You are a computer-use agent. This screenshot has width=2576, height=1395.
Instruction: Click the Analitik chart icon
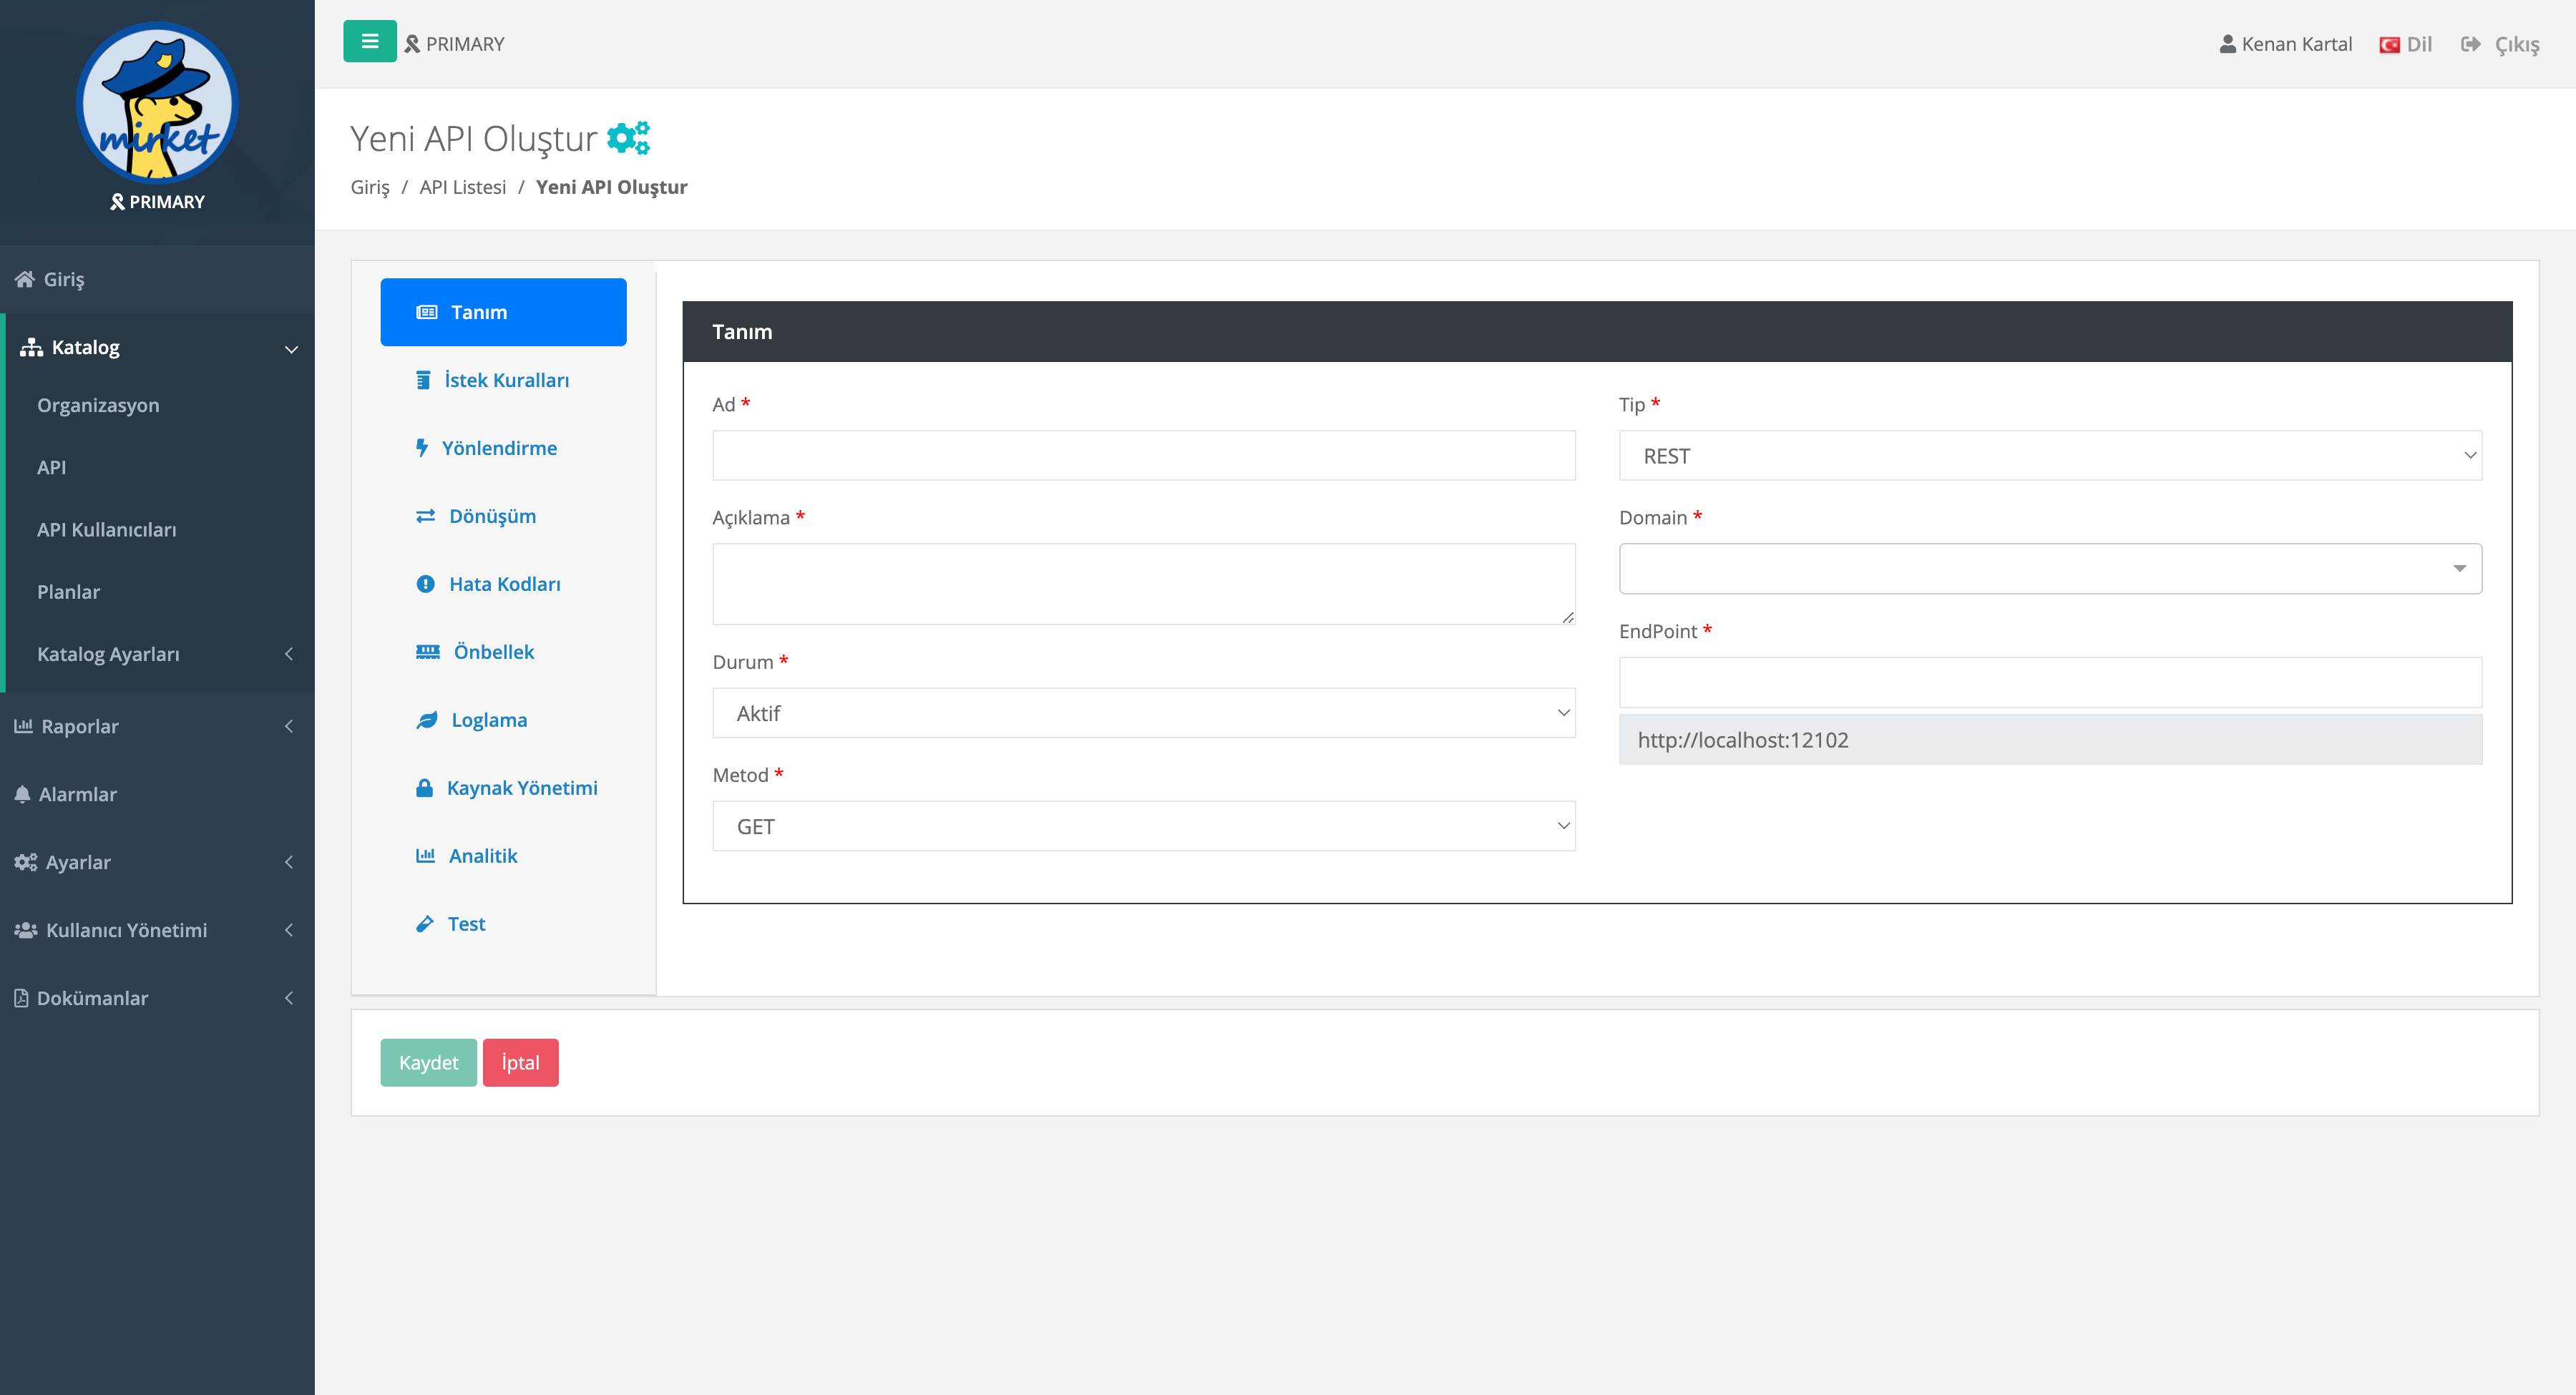(426, 856)
